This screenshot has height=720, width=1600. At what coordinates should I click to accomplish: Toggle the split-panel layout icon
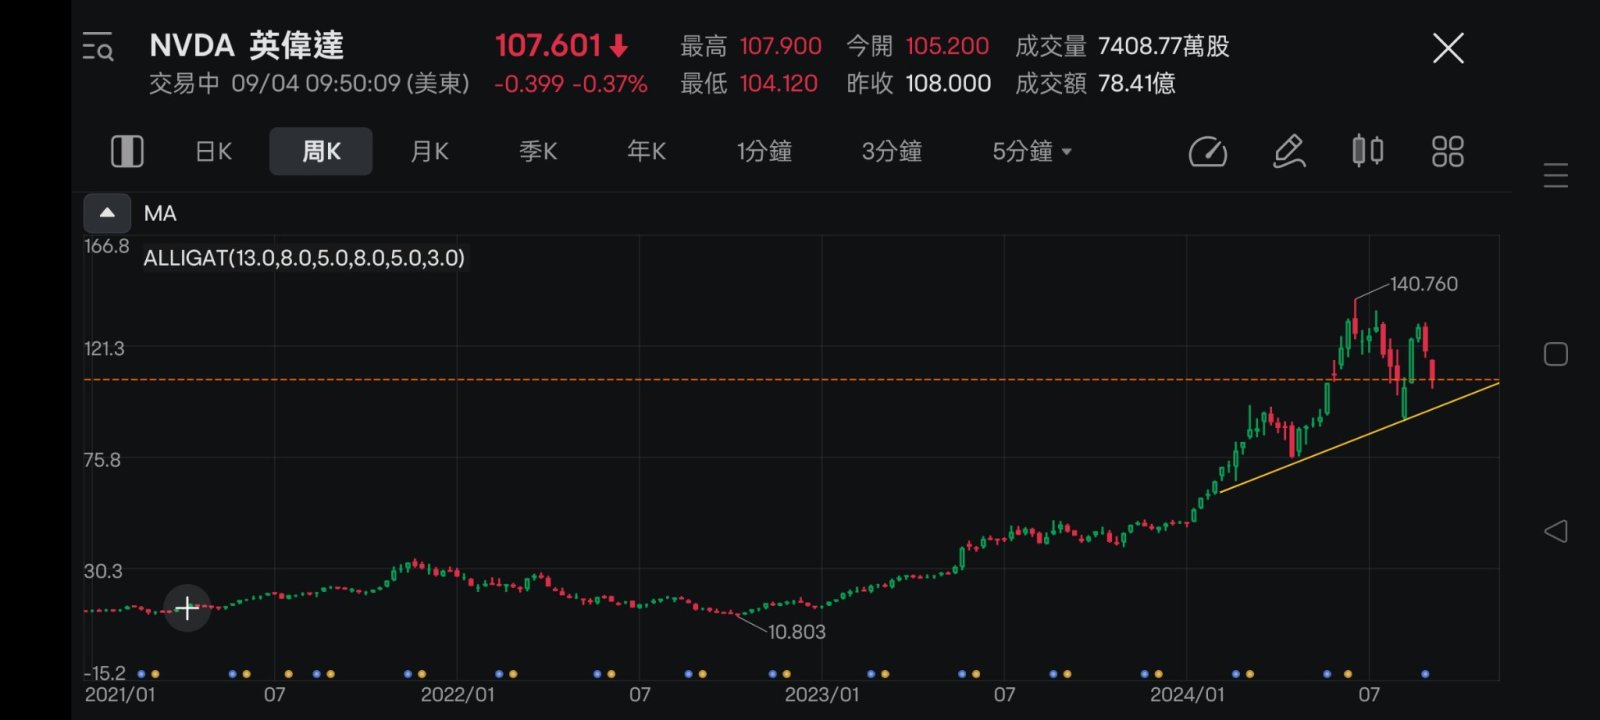(x=127, y=151)
